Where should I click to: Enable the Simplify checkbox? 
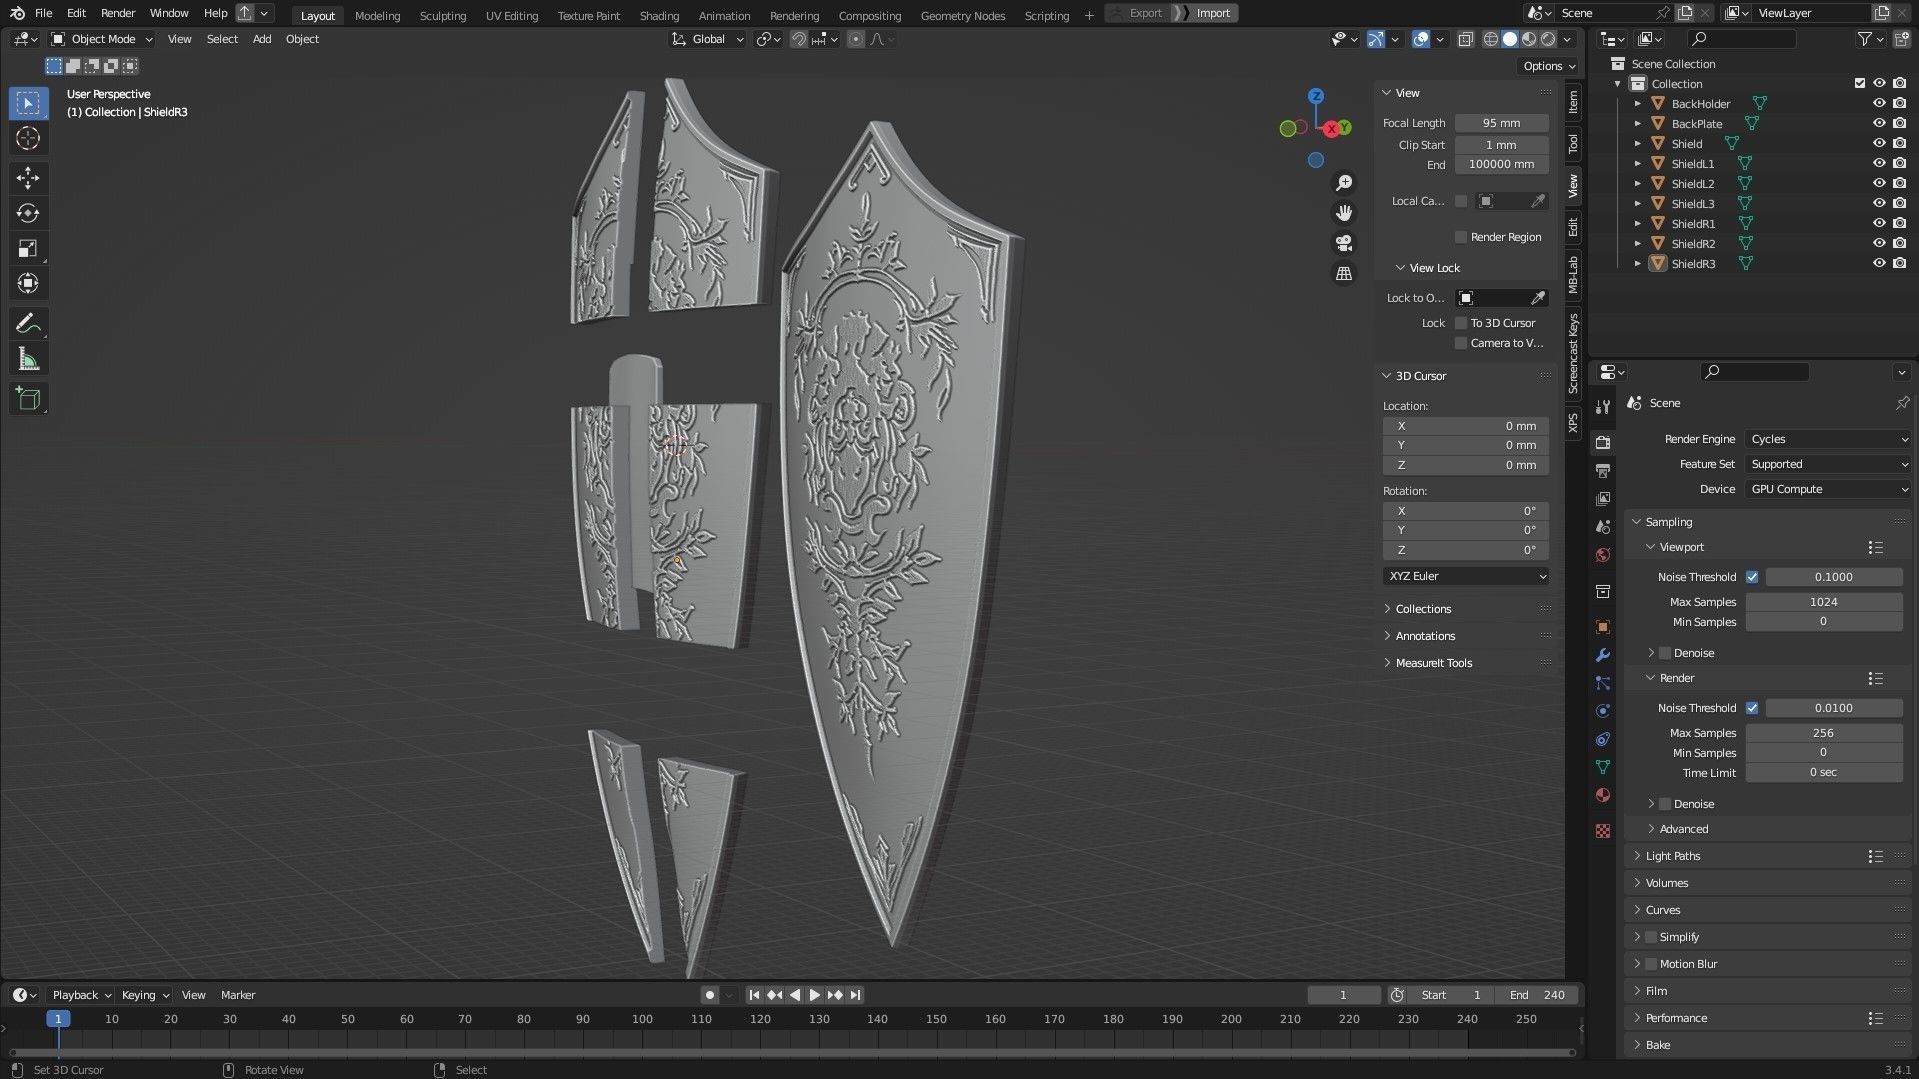point(1651,937)
